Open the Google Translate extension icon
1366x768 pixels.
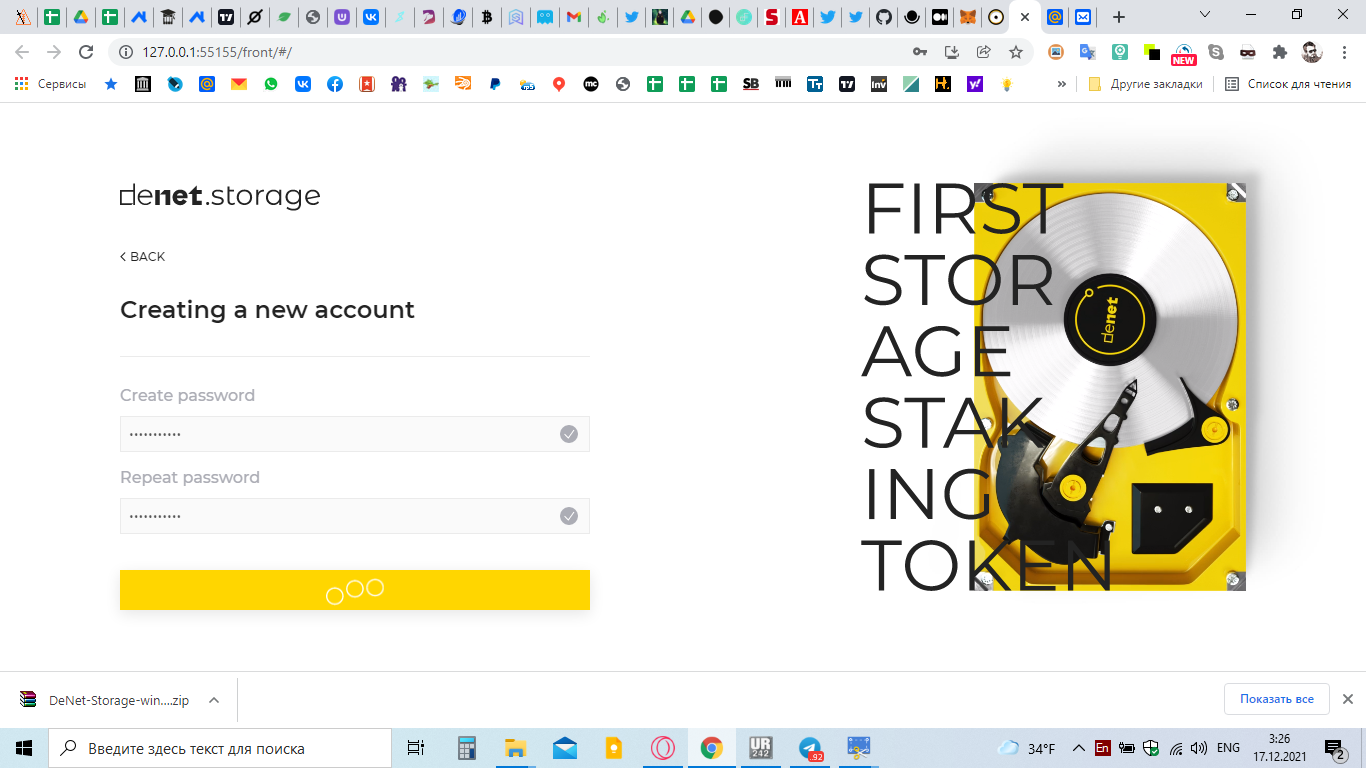point(1086,51)
